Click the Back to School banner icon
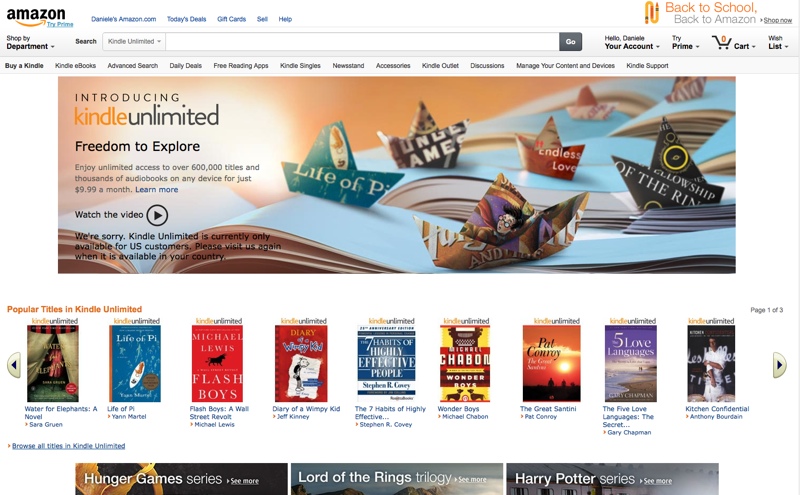800x495 pixels. point(652,13)
